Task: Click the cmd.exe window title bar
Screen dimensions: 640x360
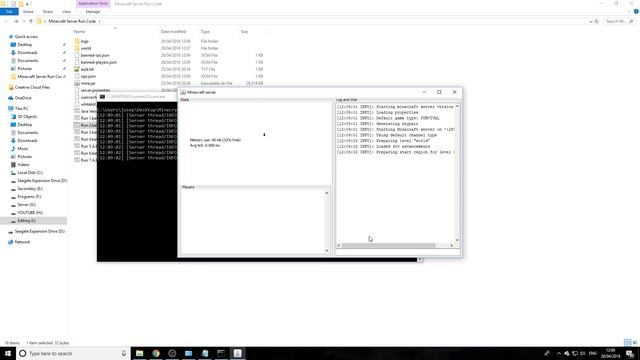Action: click(138, 97)
